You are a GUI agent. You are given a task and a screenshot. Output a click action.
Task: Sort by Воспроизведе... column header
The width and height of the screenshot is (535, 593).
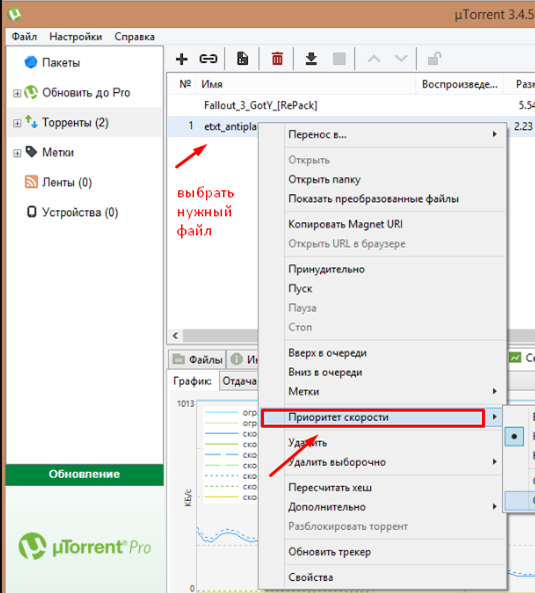[459, 84]
